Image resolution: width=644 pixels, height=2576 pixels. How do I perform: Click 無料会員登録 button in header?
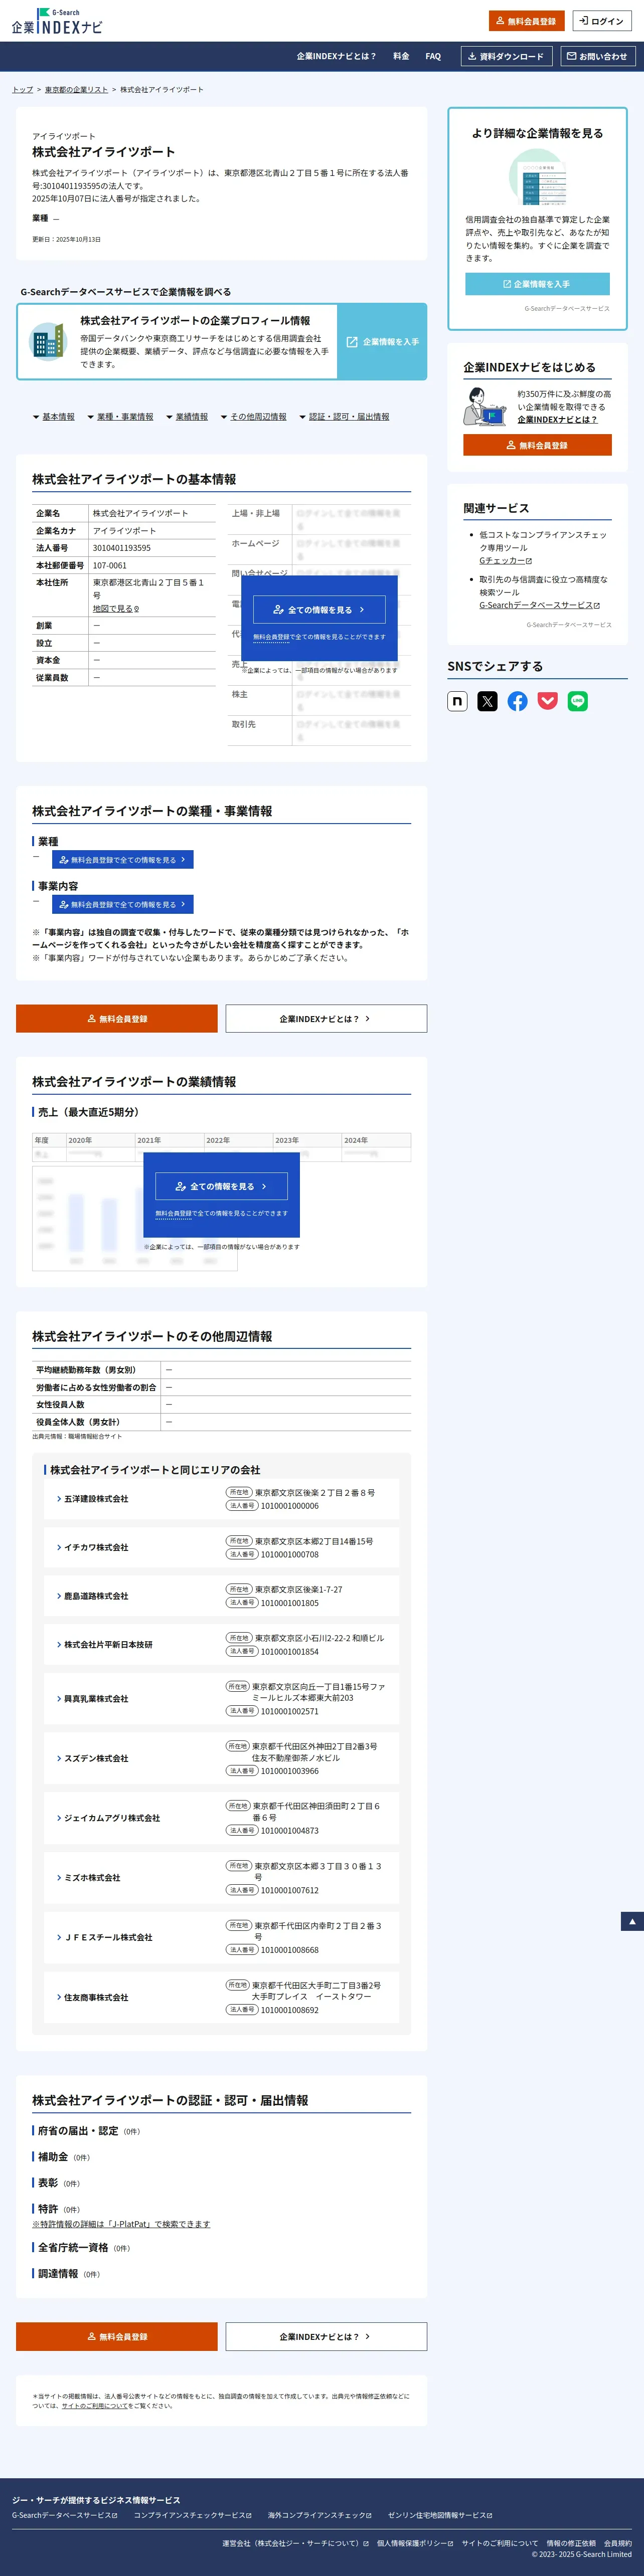point(526,21)
